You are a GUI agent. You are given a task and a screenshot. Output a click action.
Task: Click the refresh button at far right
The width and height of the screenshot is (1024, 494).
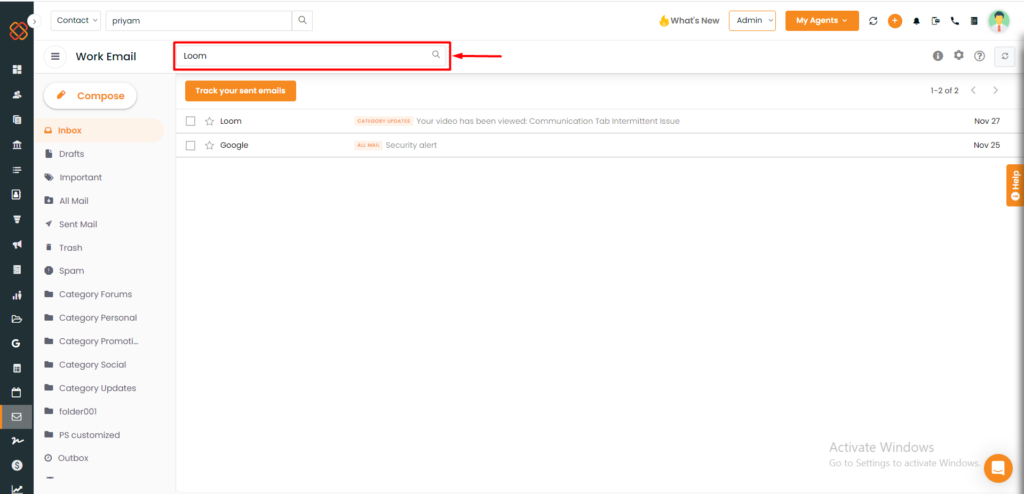[1004, 57]
